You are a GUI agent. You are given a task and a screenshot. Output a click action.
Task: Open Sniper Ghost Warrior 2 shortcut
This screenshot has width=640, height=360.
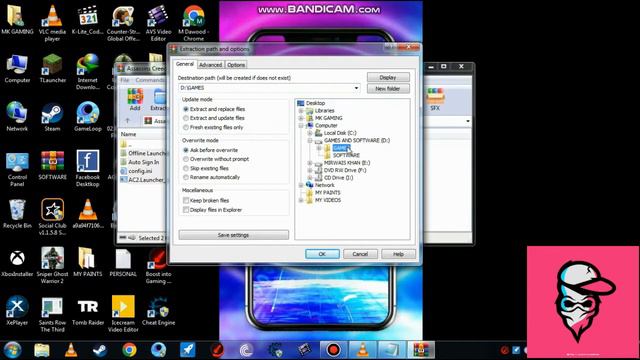[x=52, y=265]
